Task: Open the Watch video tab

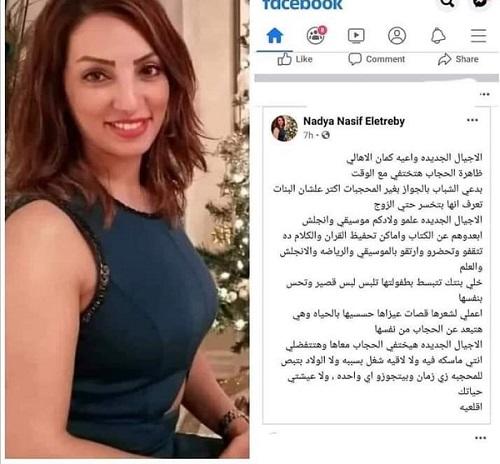Action: pos(356,36)
